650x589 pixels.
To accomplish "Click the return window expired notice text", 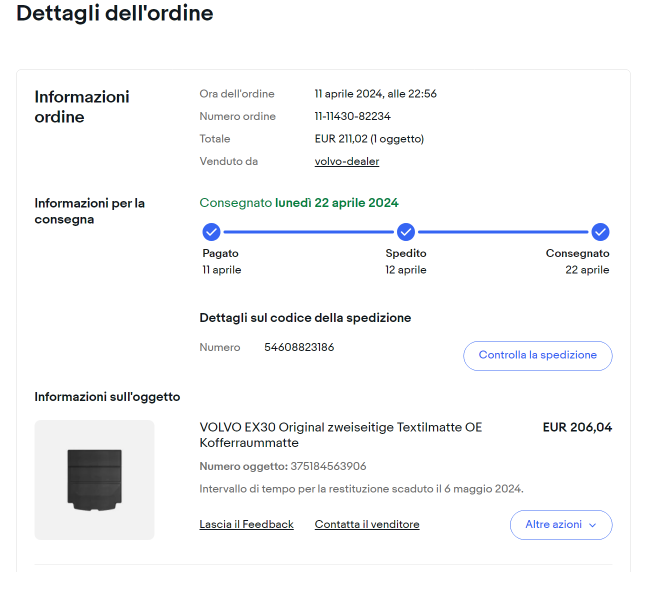I will click(x=361, y=489).
